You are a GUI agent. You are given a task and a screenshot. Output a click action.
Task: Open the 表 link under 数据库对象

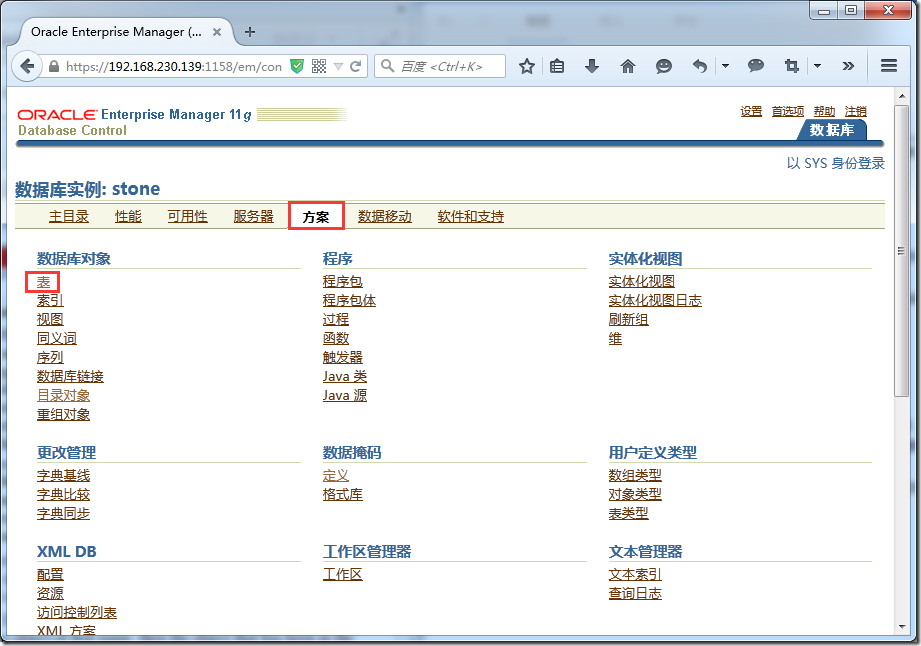click(x=43, y=282)
